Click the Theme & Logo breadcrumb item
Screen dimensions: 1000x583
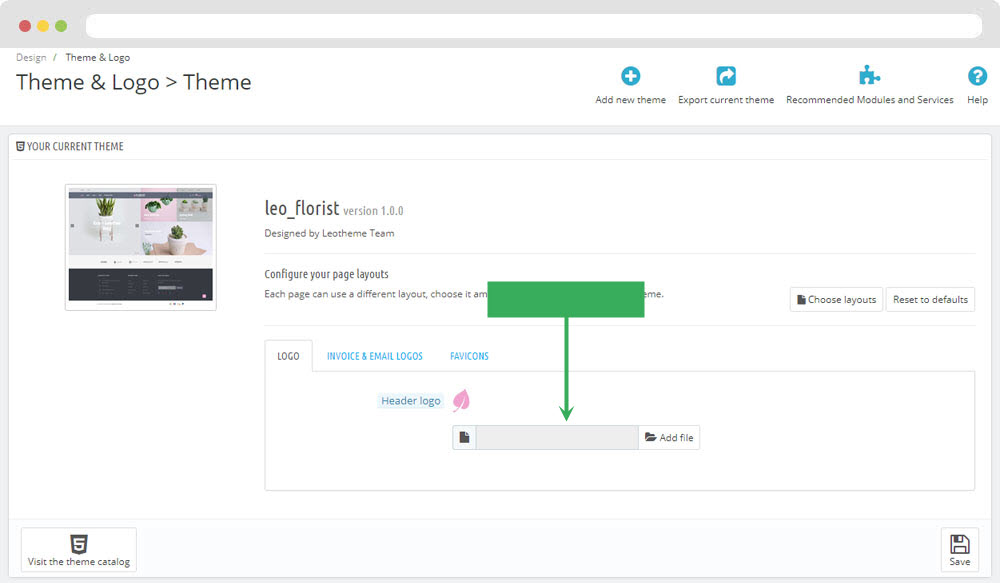pyautogui.click(x=98, y=58)
